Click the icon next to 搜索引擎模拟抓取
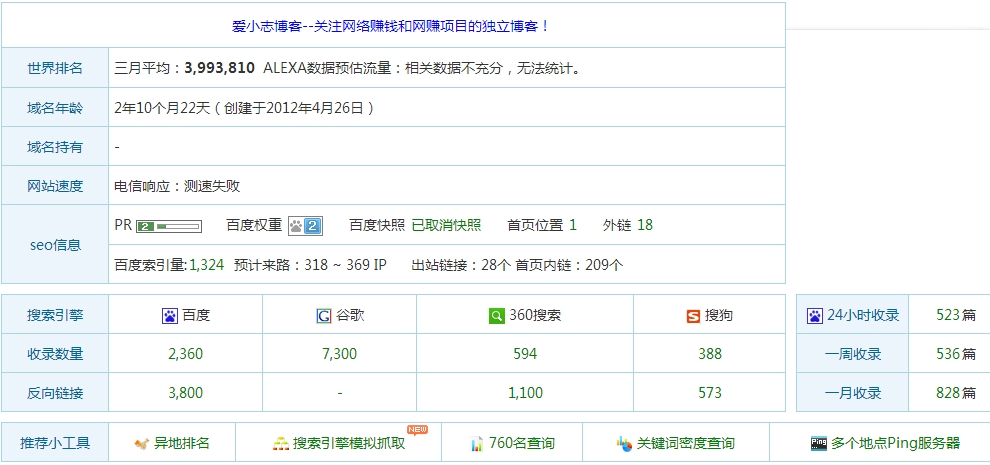The image size is (990, 465). point(280,444)
